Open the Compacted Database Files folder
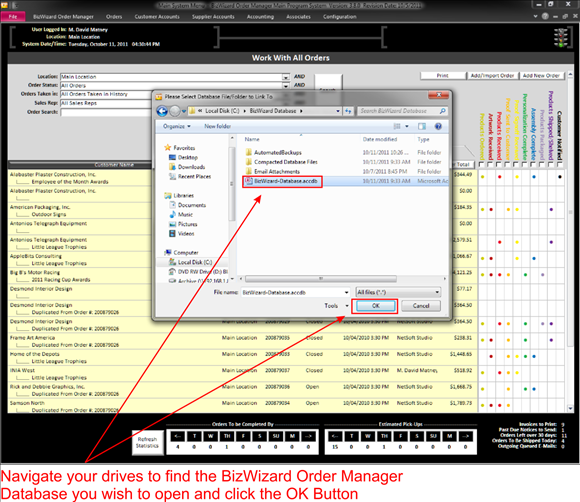Screen dimensions: 580x502 point(281,162)
